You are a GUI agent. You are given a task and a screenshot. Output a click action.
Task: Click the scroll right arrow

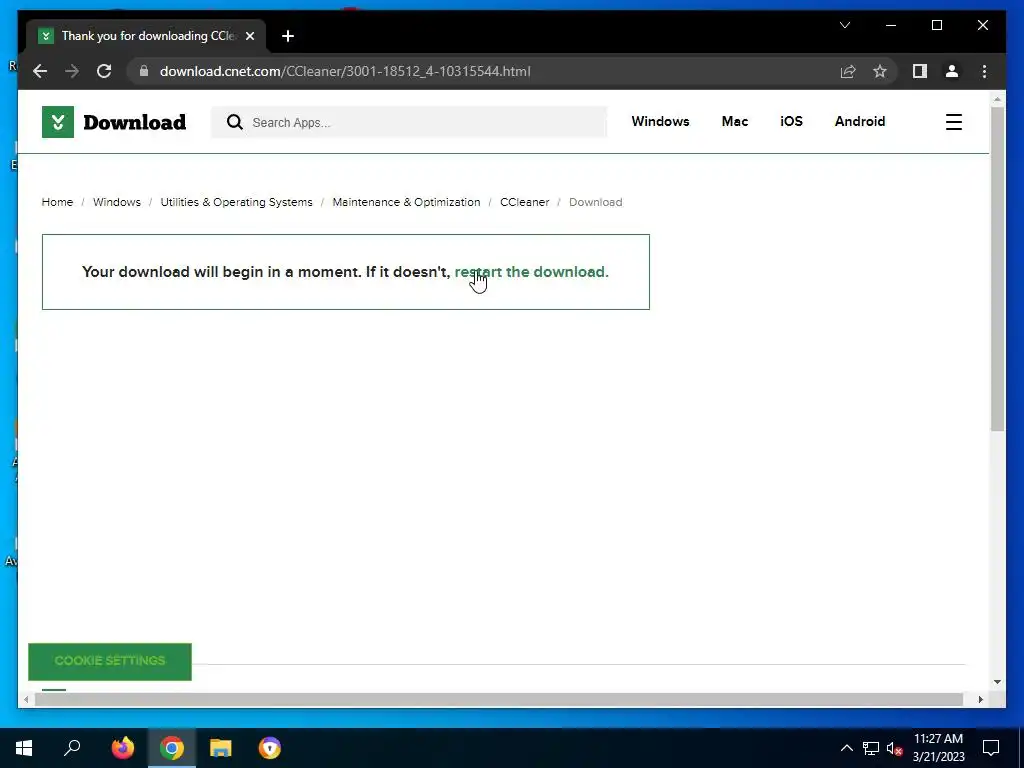(x=980, y=699)
